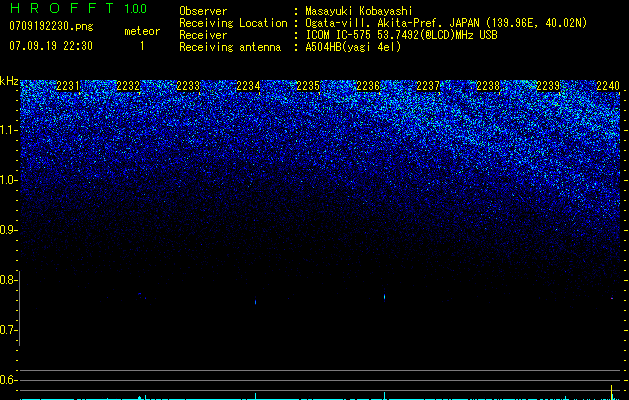Click the 2233 time marker

tap(188, 86)
